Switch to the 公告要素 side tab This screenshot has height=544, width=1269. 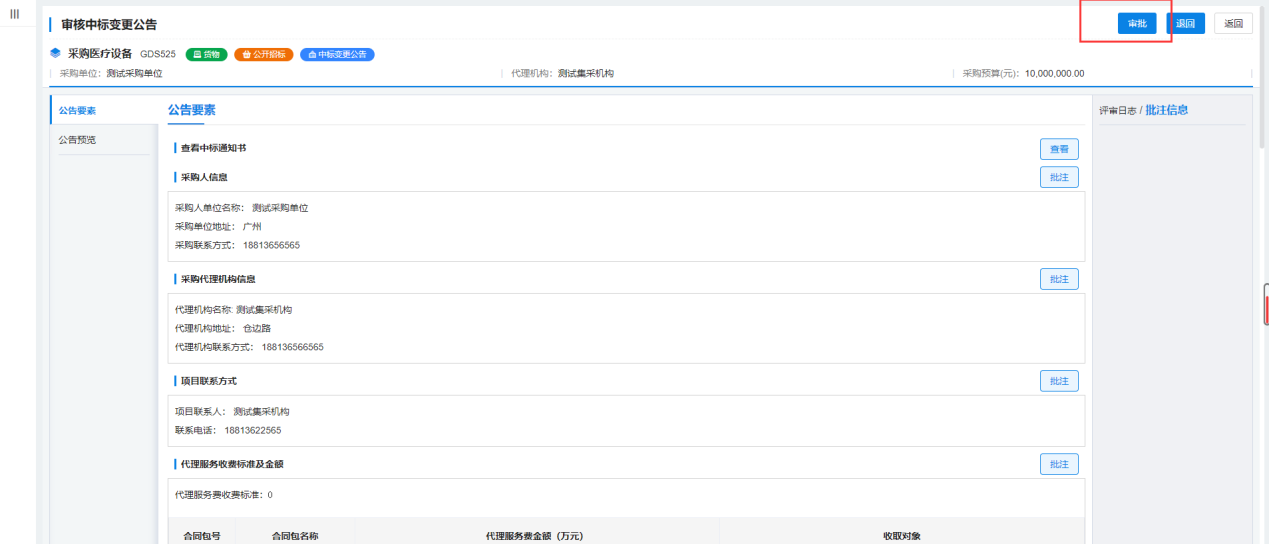[x=78, y=111]
